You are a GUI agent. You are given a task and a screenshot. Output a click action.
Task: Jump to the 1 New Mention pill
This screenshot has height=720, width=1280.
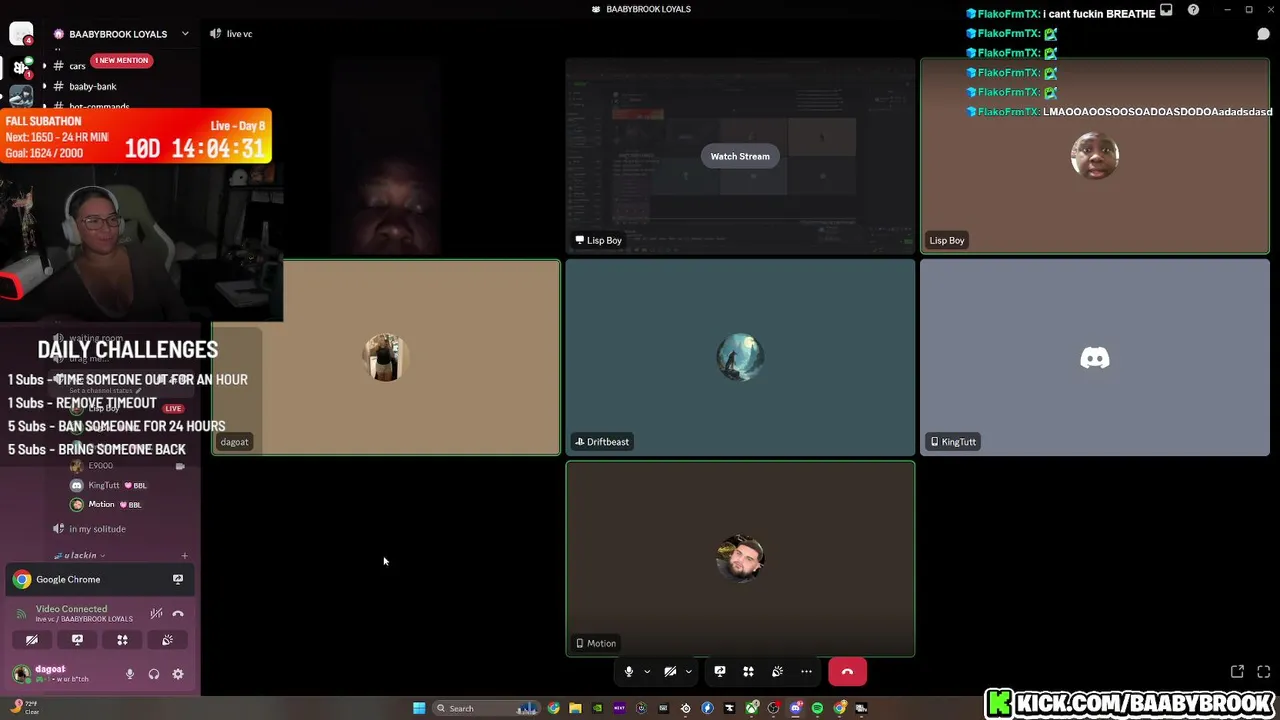coord(122,60)
